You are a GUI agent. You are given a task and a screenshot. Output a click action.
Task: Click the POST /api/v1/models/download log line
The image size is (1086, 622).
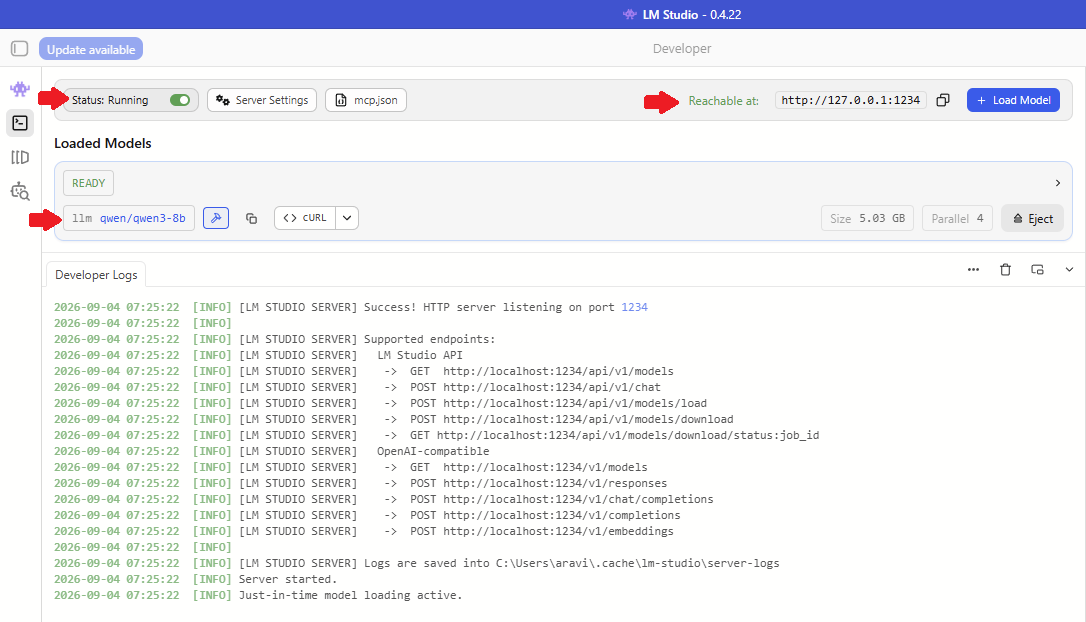[x=393, y=419]
